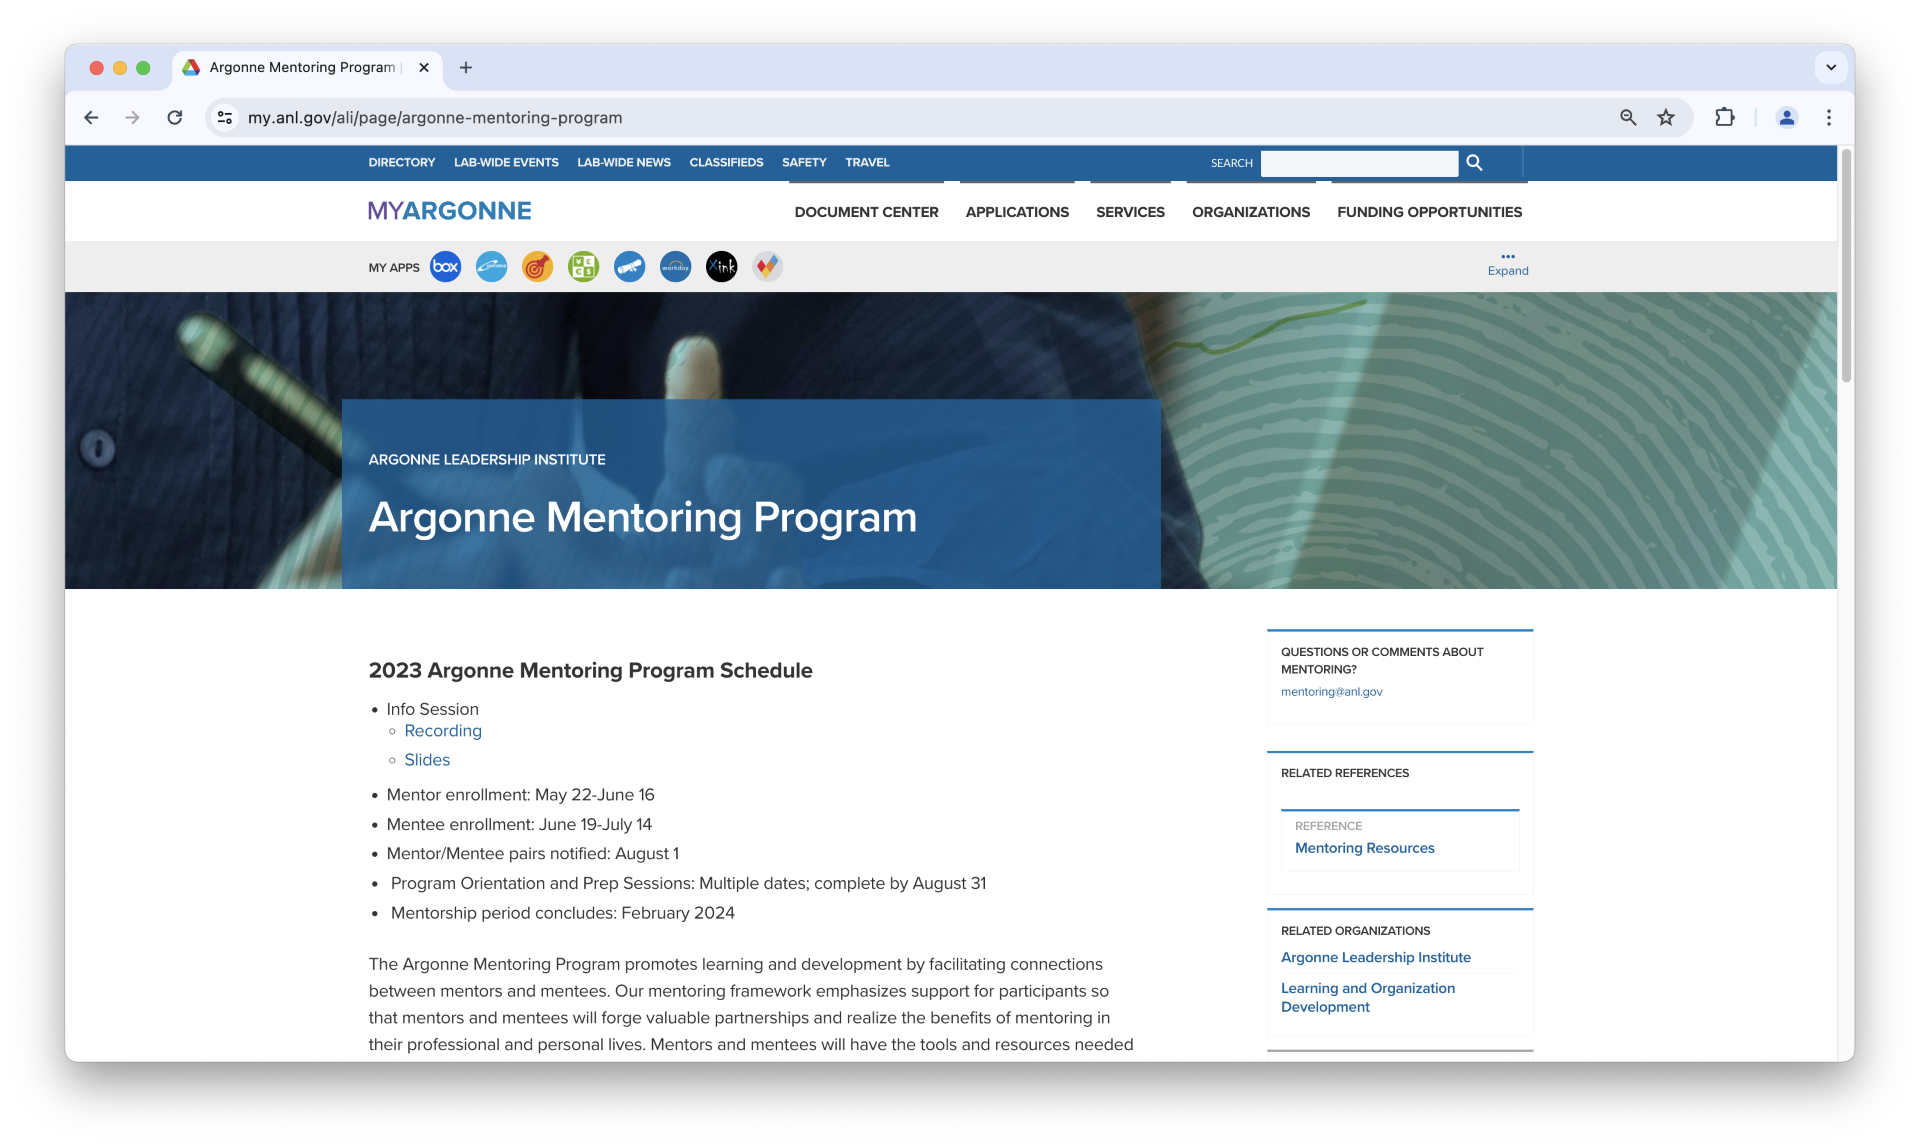This screenshot has width=1920, height=1148.
Task: Open the Travel menu item
Action: click(x=867, y=163)
